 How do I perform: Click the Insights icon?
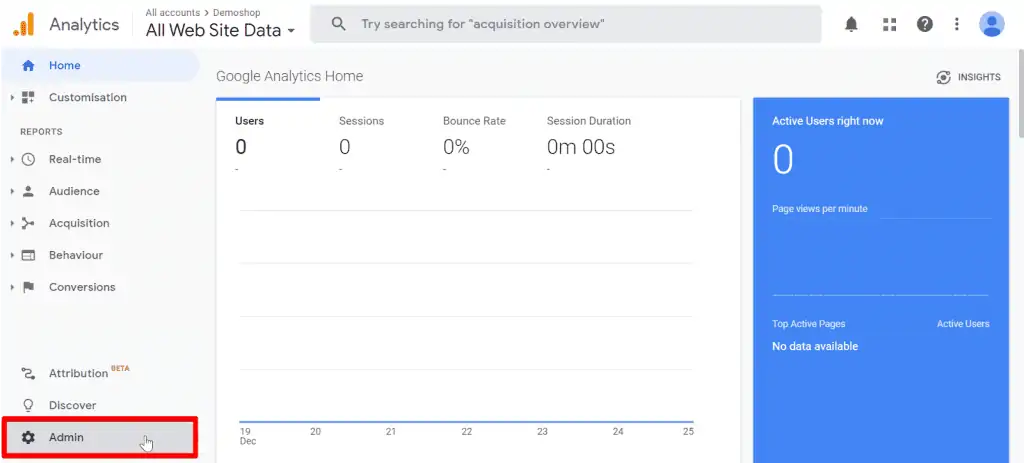click(x=943, y=77)
